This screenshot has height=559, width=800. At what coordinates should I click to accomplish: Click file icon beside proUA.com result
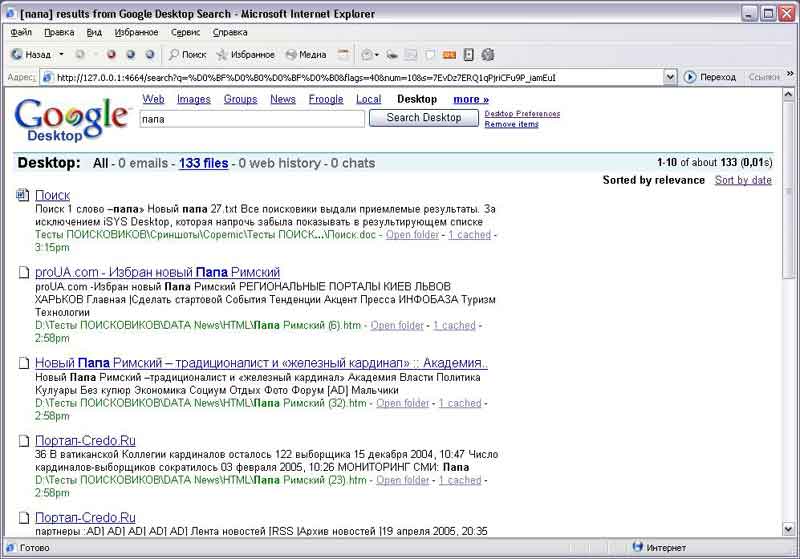click(x=23, y=272)
